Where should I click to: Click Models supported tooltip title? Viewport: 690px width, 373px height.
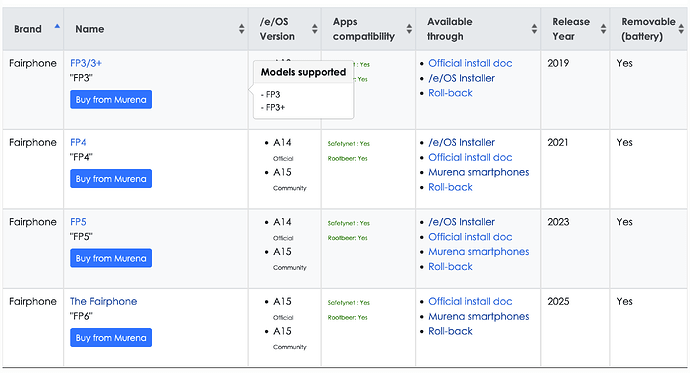pos(303,72)
